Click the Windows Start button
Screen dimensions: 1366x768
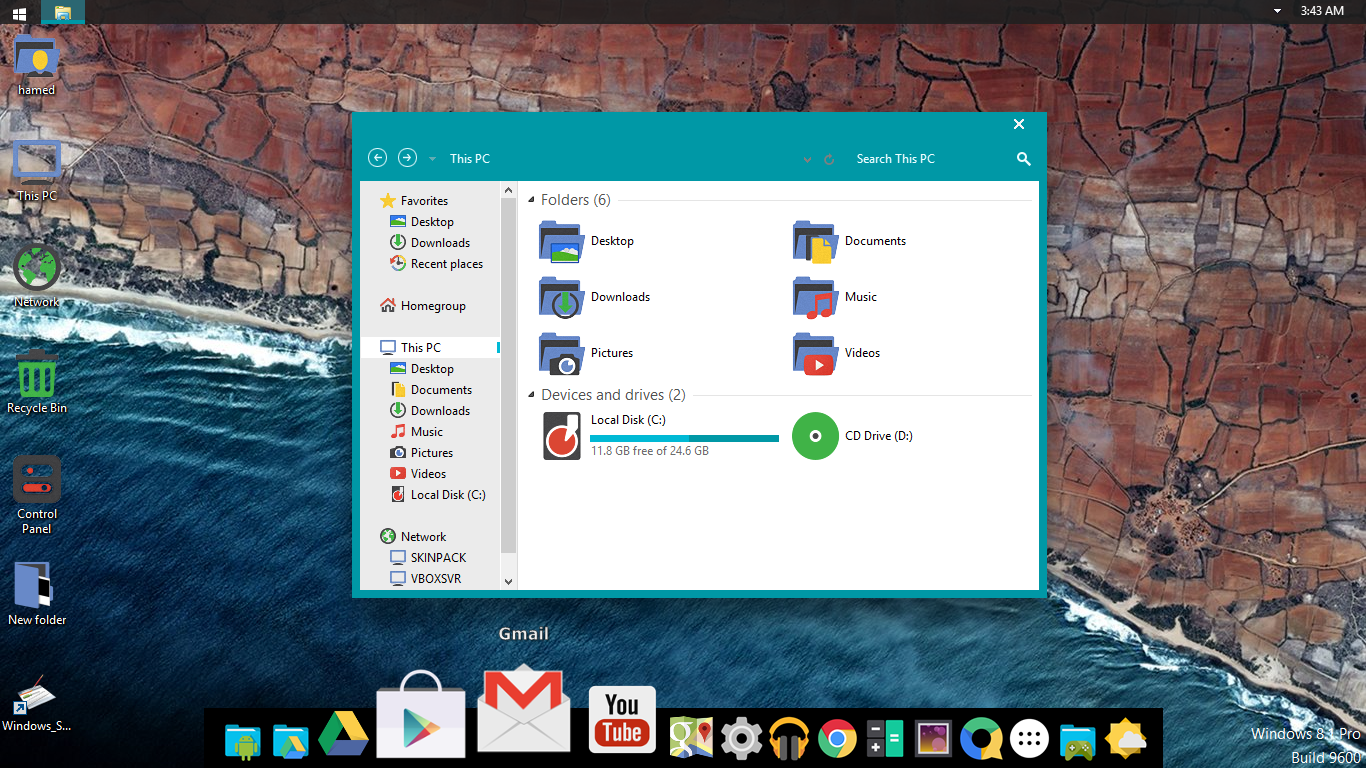pos(19,12)
